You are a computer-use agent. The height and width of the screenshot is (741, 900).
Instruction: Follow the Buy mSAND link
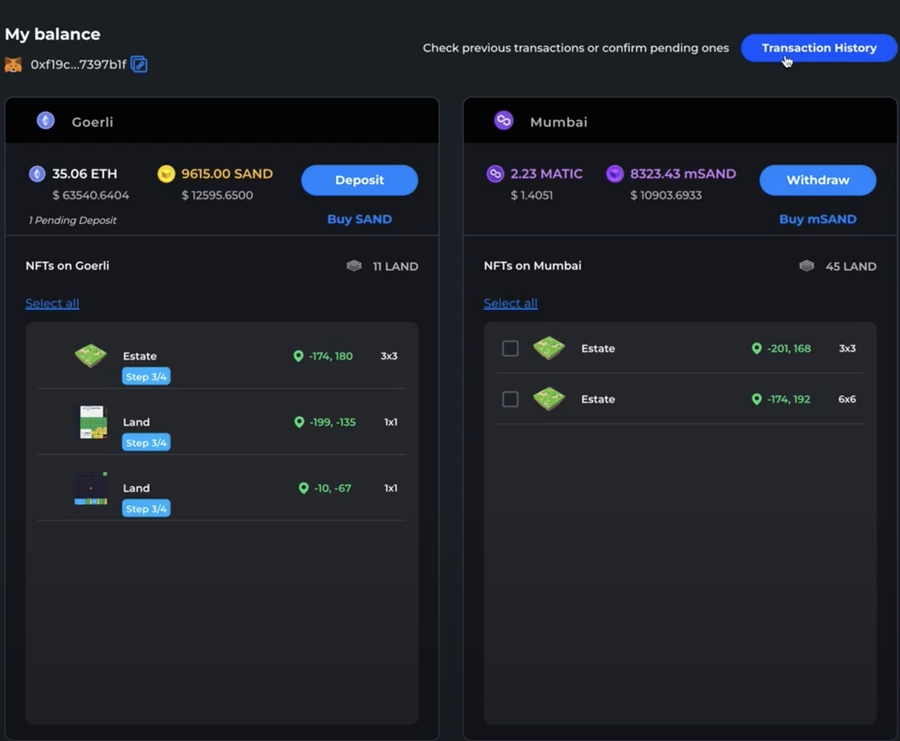point(817,219)
